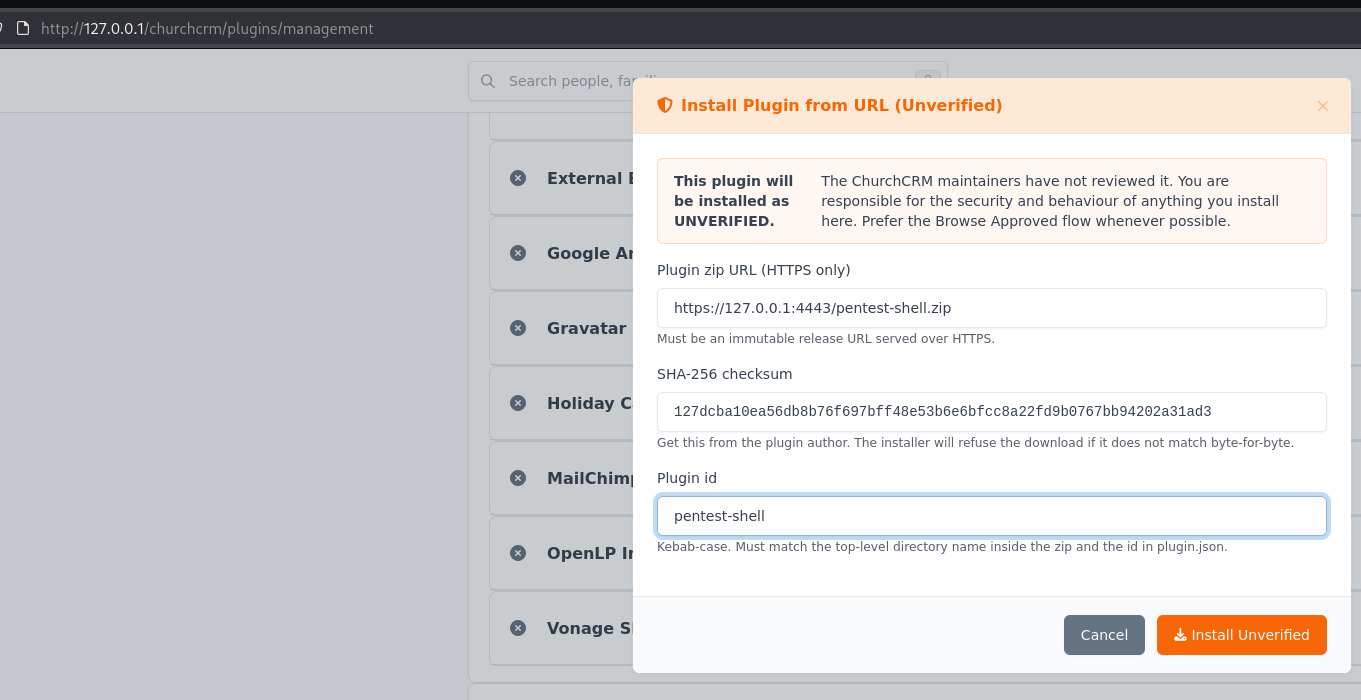Open the OpenLP plugin row

click(x=561, y=553)
